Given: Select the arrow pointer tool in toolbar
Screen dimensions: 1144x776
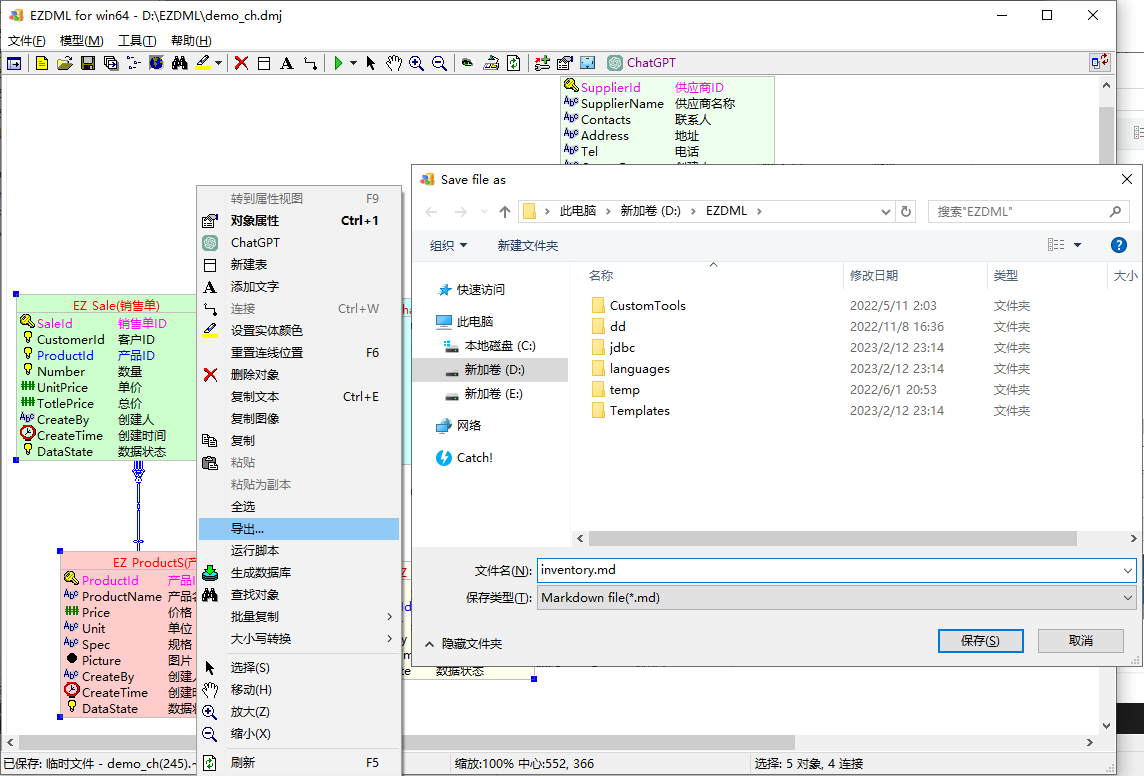Looking at the screenshot, I should (371, 63).
